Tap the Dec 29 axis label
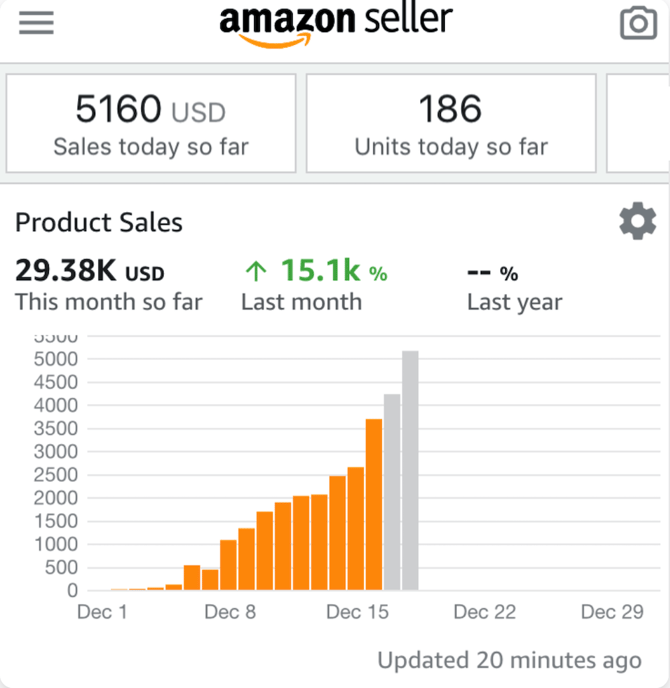Viewport: 670px width, 688px height. (612, 612)
